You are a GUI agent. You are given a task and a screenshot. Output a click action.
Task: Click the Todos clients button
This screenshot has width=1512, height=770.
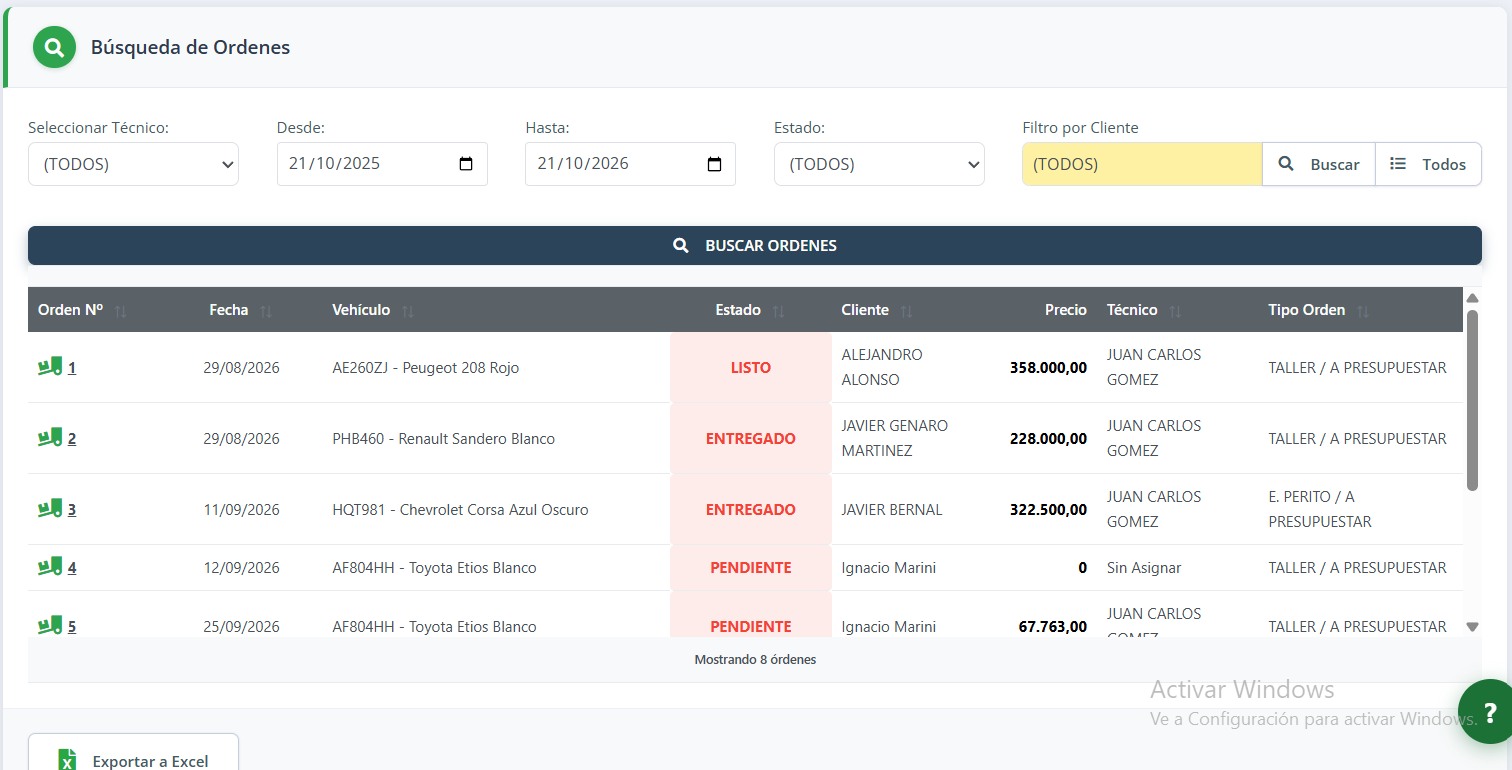point(1428,164)
